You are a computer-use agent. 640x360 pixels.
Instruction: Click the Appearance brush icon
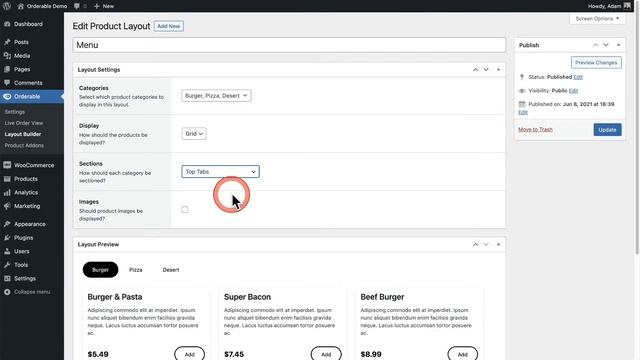click(x=7, y=224)
